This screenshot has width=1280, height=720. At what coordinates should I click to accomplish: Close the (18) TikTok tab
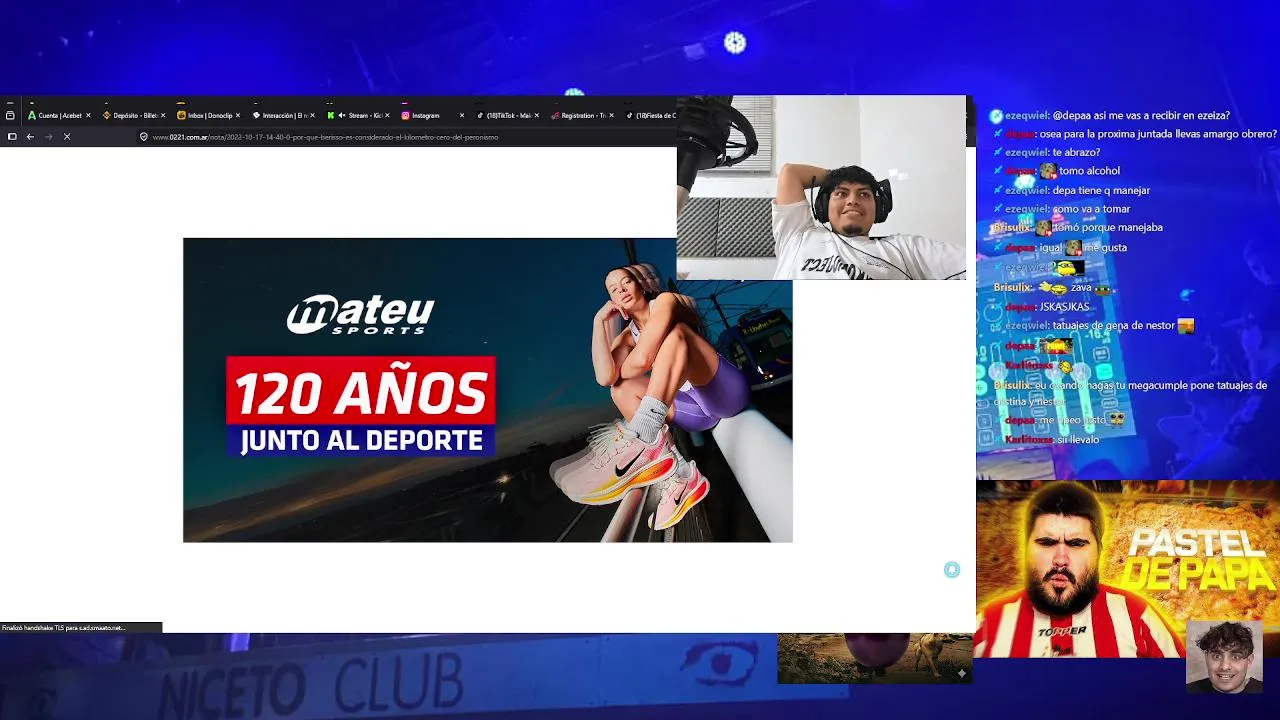click(x=537, y=115)
